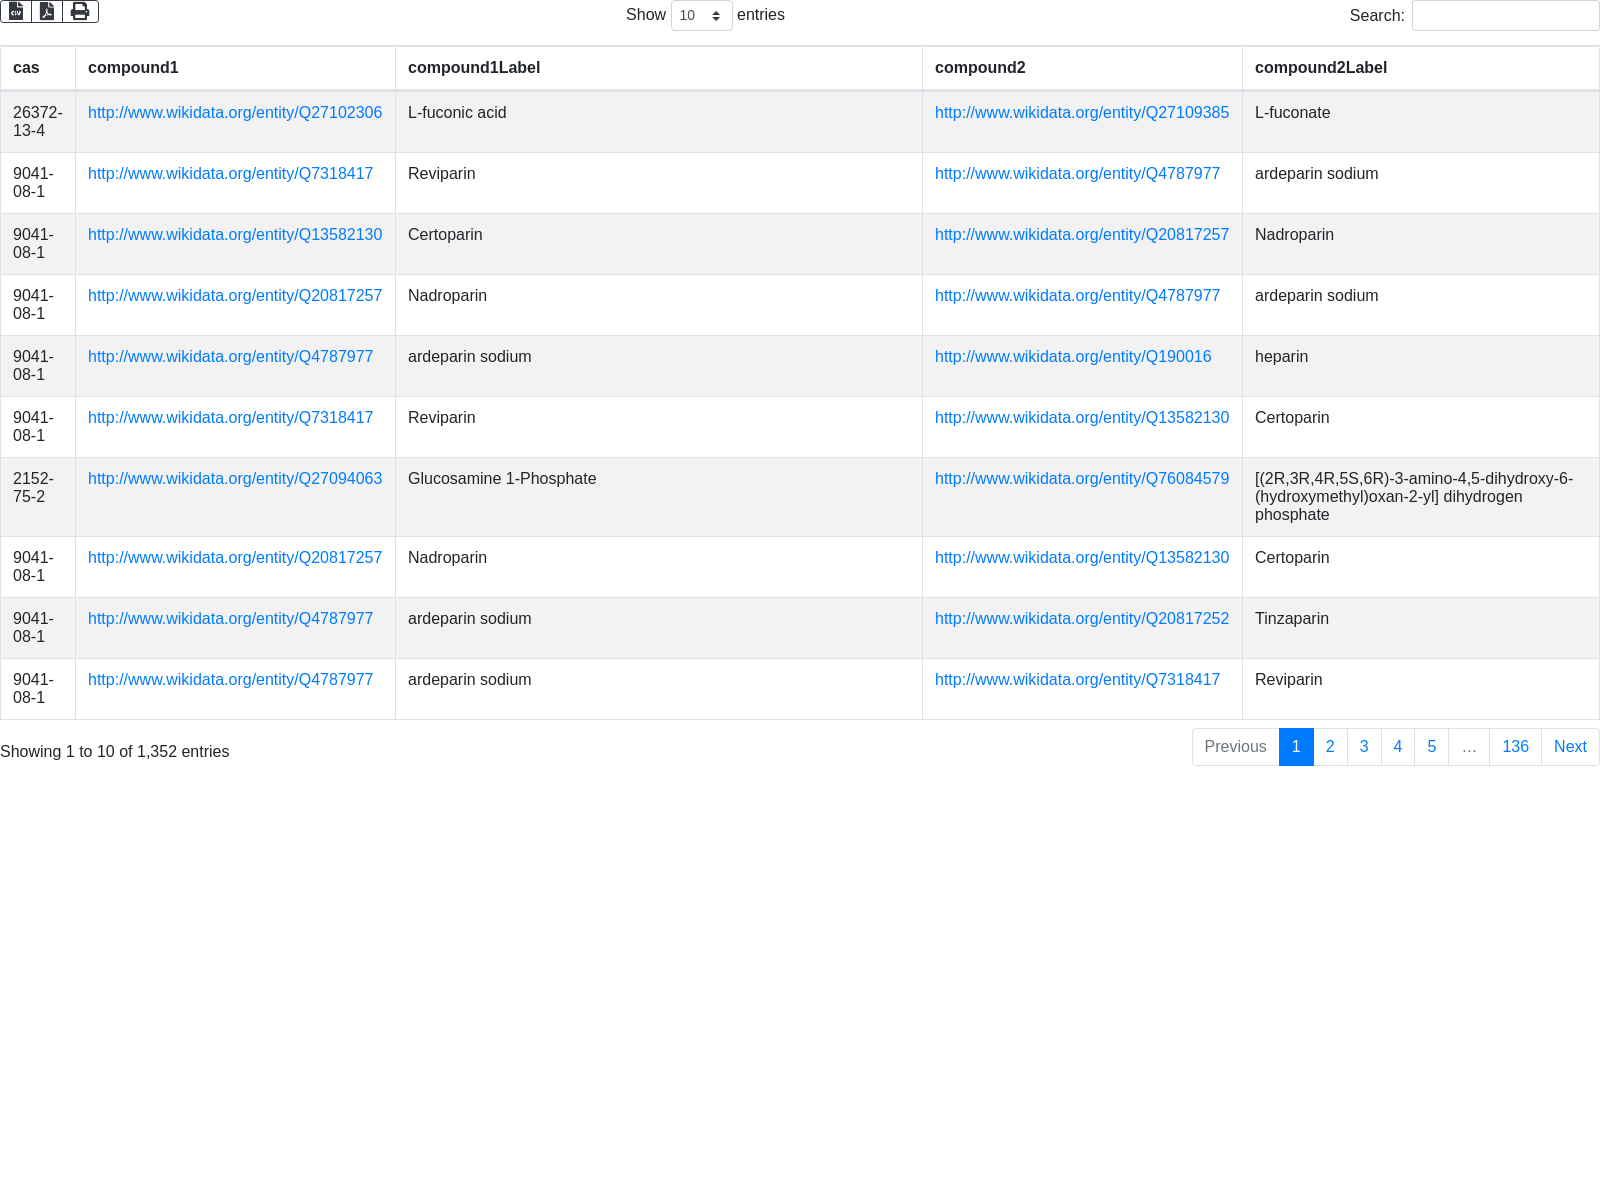Open Q76084579 compound2 entity link
Image resolution: width=1600 pixels, height=1200 pixels.
pyautogui.click(x=1082, y=479)
